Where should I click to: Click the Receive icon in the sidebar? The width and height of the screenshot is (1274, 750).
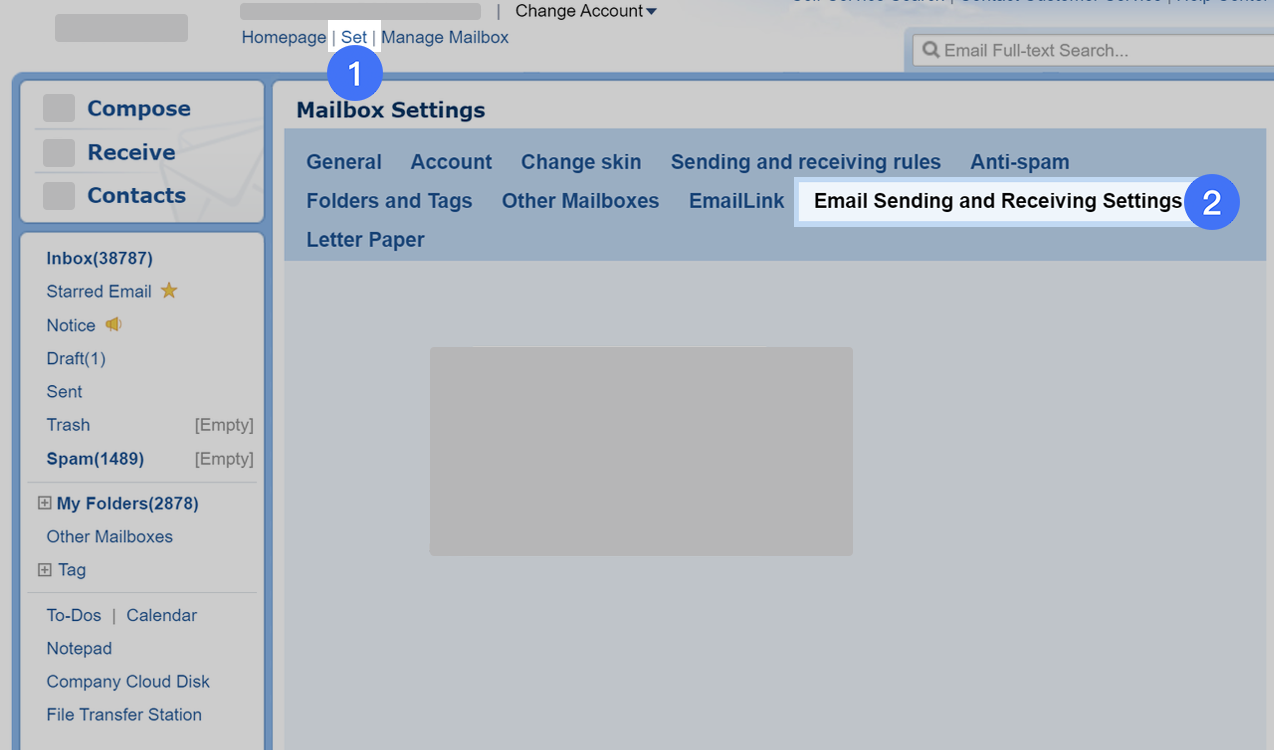tap(61, 151)
